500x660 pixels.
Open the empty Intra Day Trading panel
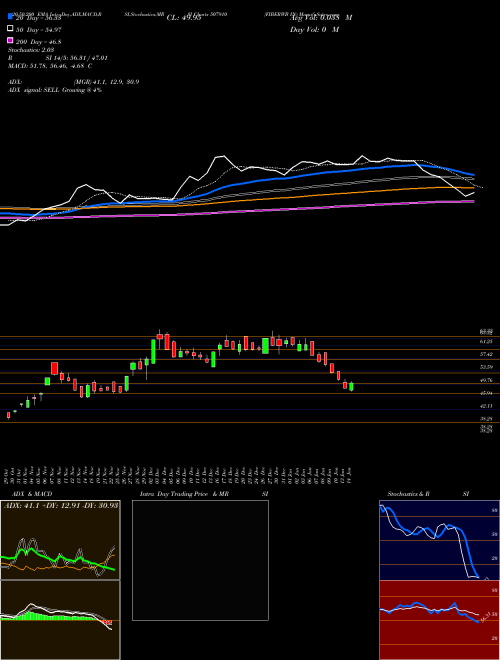pos(200,560)
